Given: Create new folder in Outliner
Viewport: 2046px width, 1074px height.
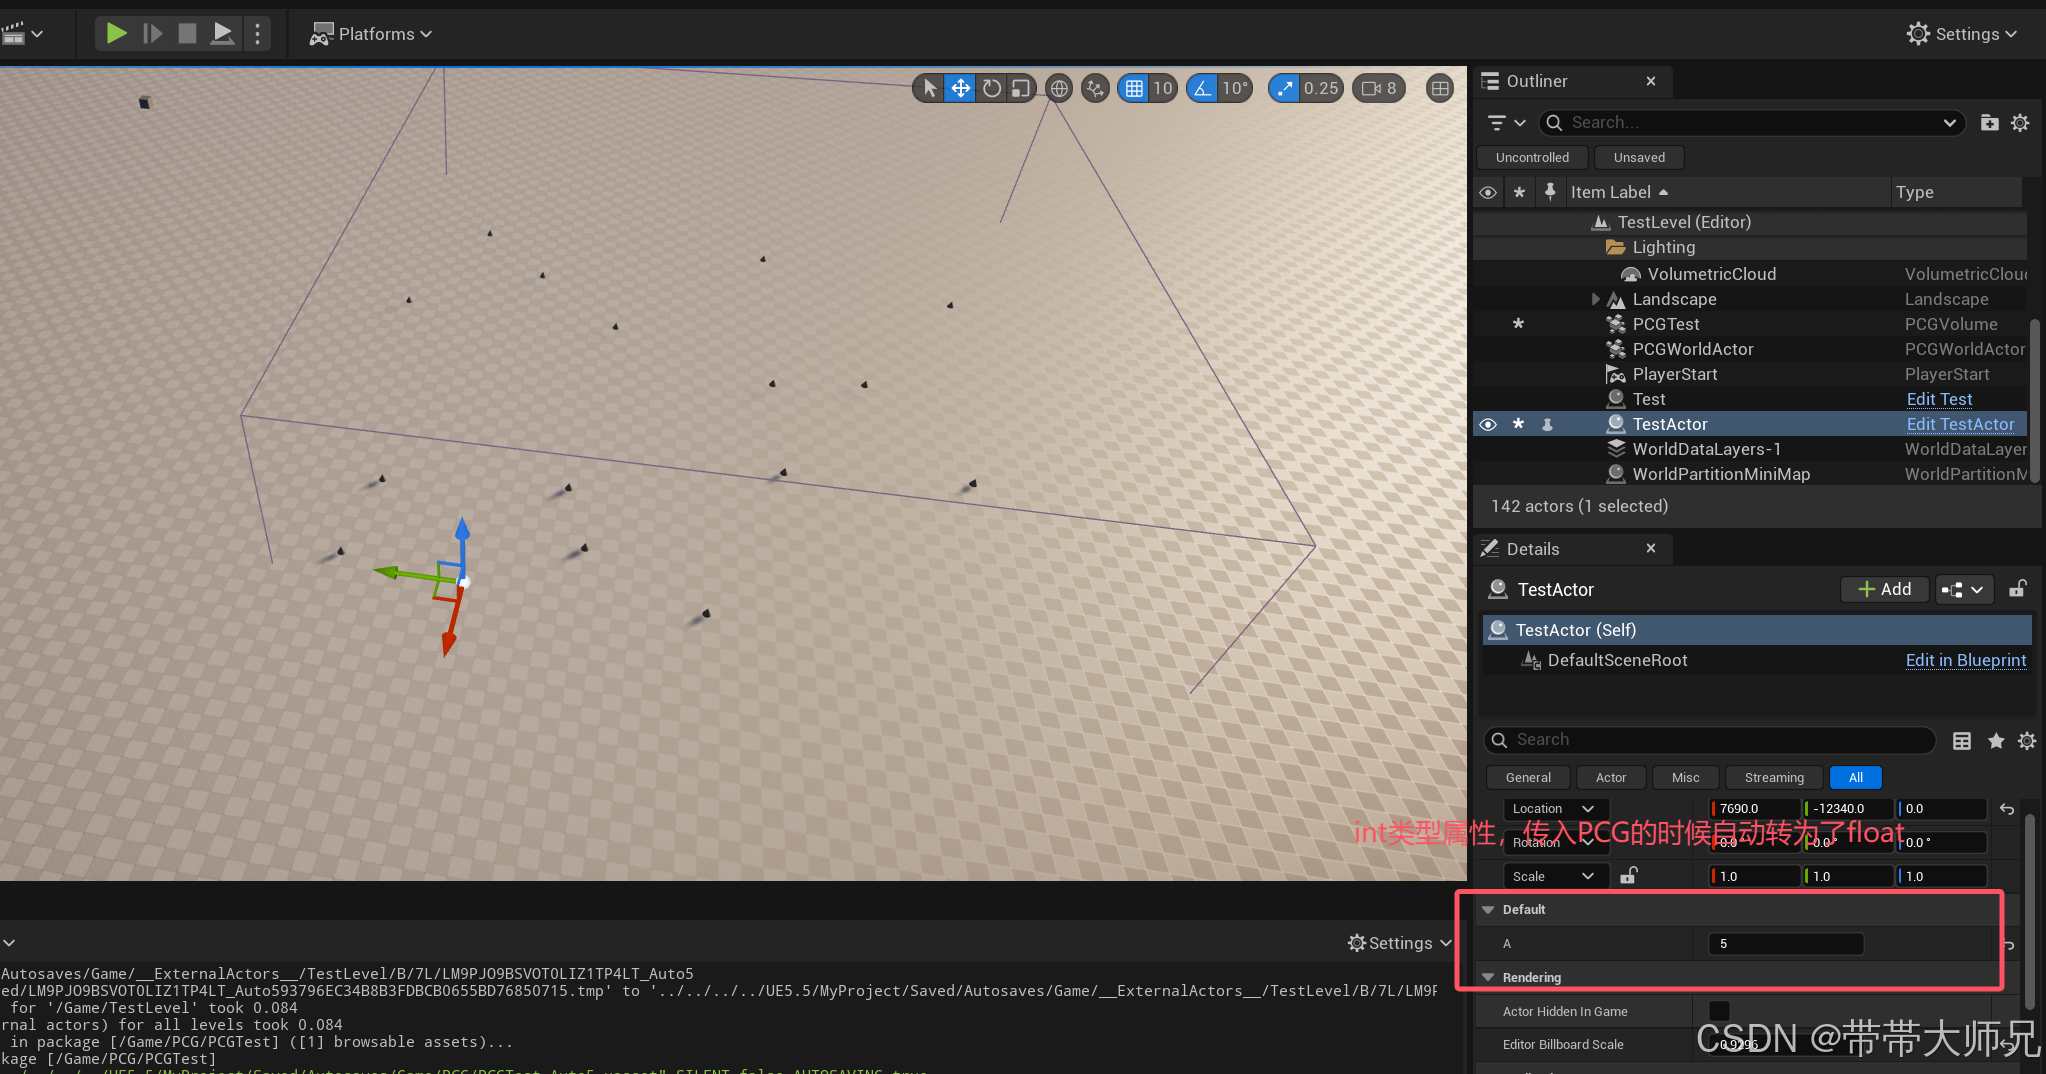Looking at the screenshot, I should pos(1989,122).
